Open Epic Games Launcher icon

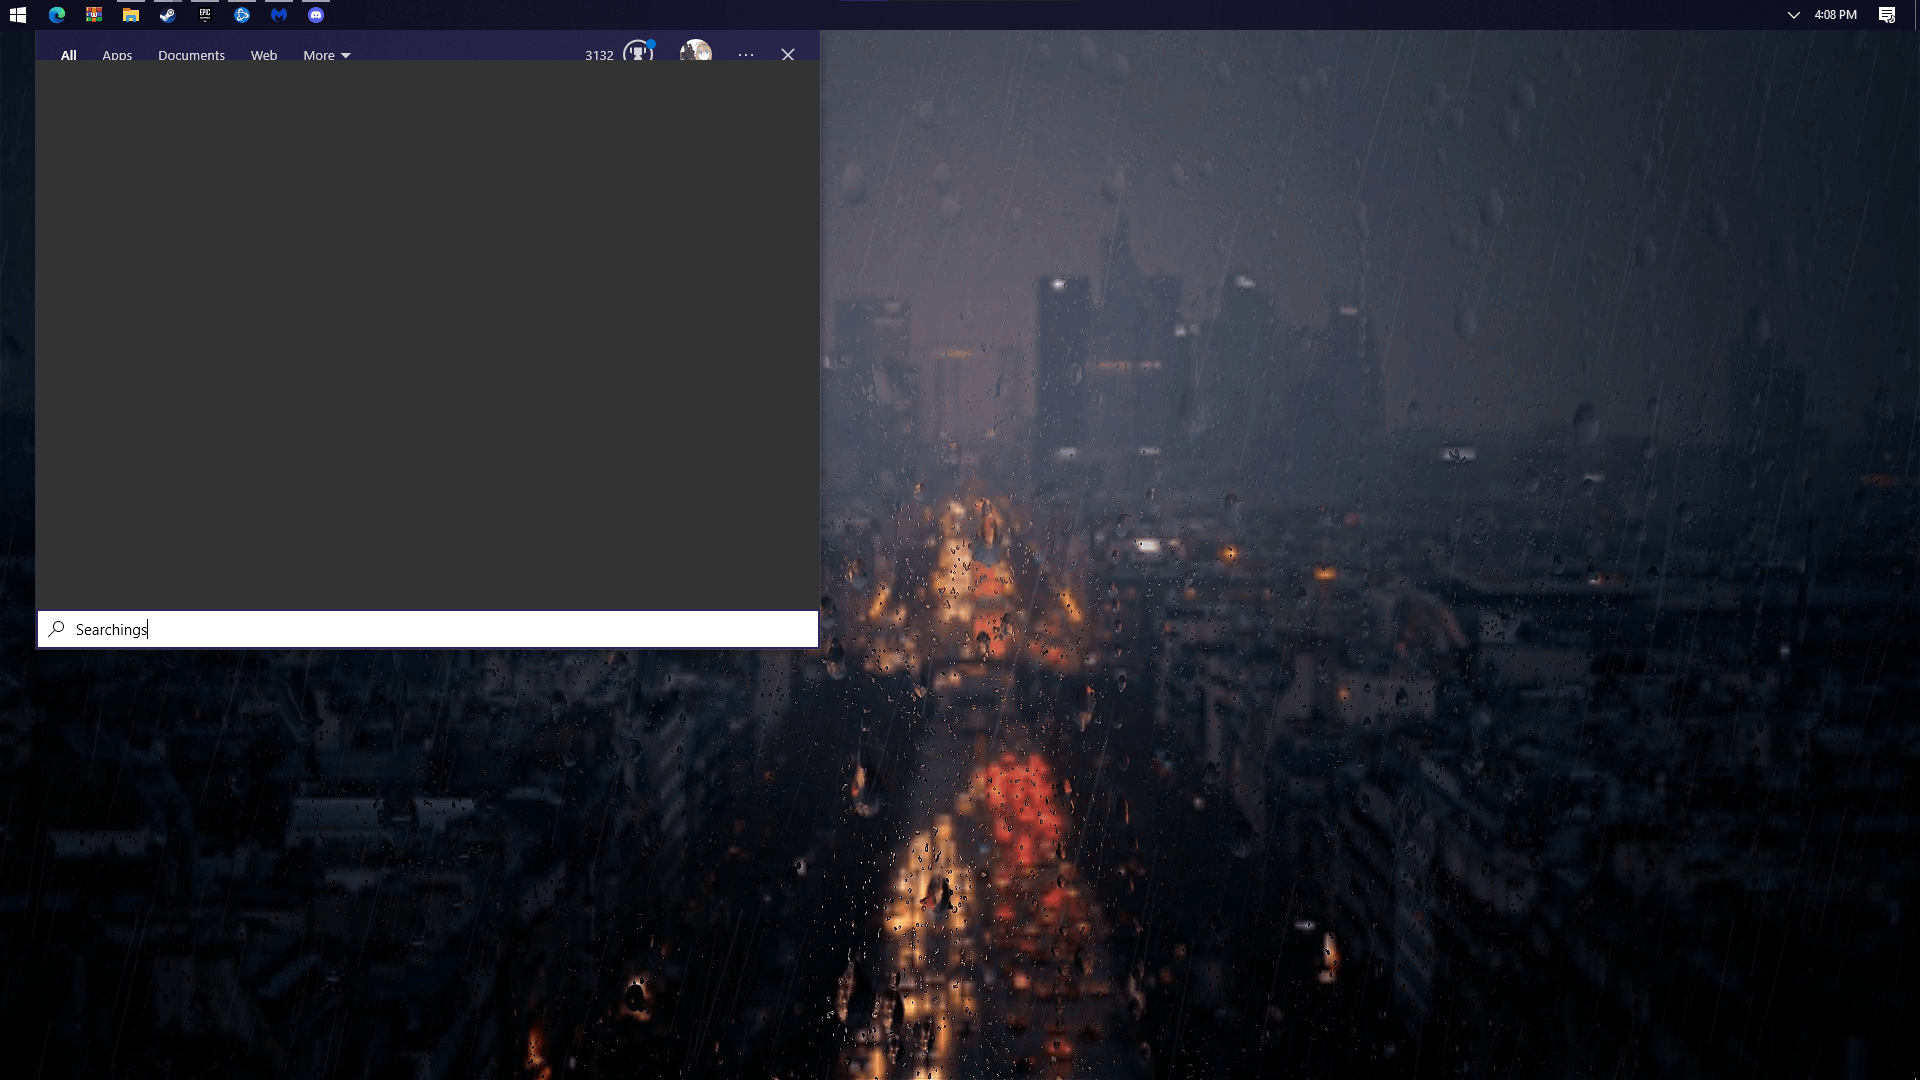pos(205,15)
